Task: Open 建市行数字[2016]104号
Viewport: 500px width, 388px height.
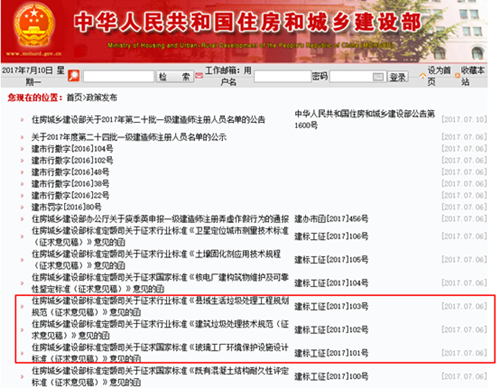Action: pyautogui.click(x=72, y=149)
